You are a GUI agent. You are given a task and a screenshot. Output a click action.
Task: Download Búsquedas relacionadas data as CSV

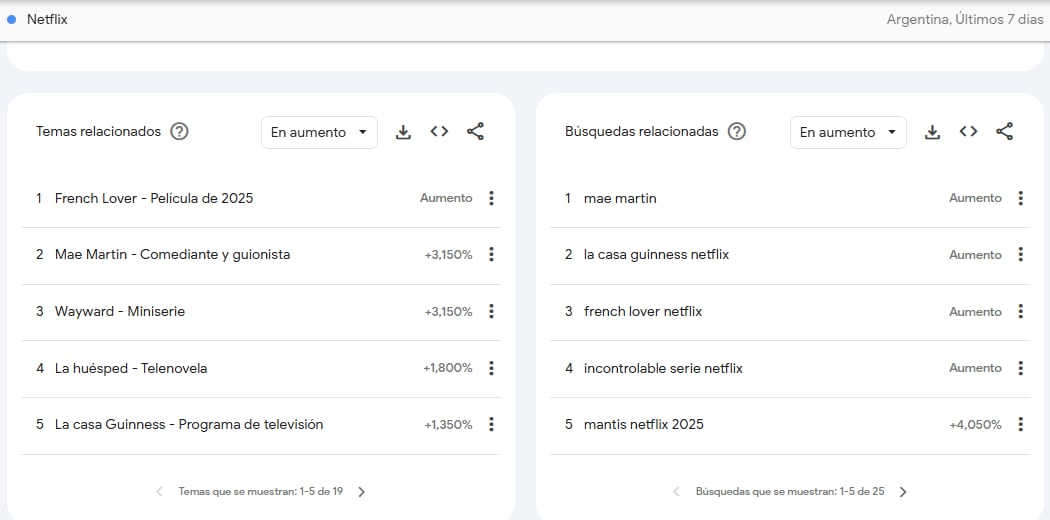(932, 132)
